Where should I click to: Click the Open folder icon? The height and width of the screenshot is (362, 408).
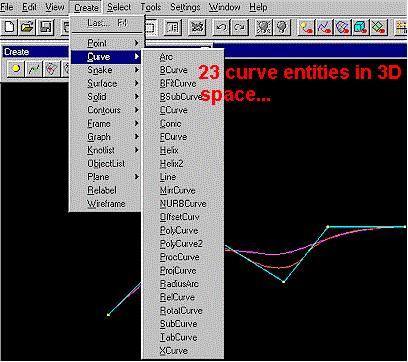click(x=27, y=27)
